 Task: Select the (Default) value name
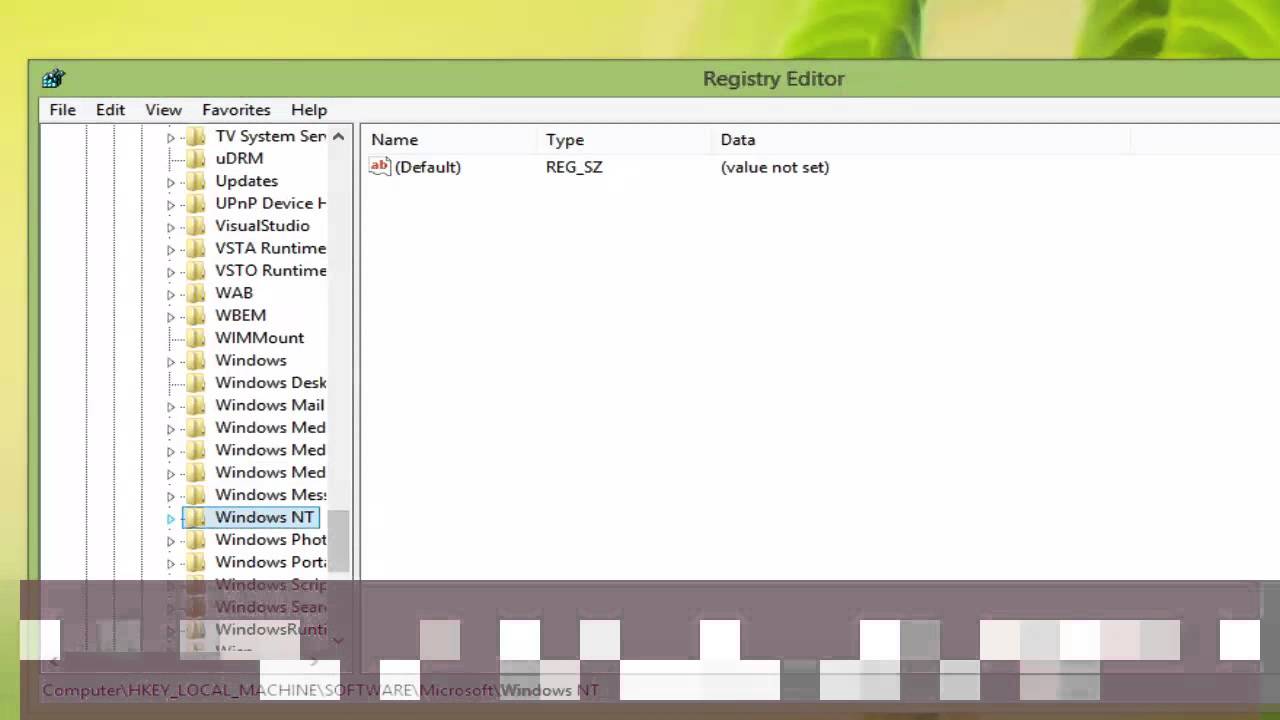point(428,167)
